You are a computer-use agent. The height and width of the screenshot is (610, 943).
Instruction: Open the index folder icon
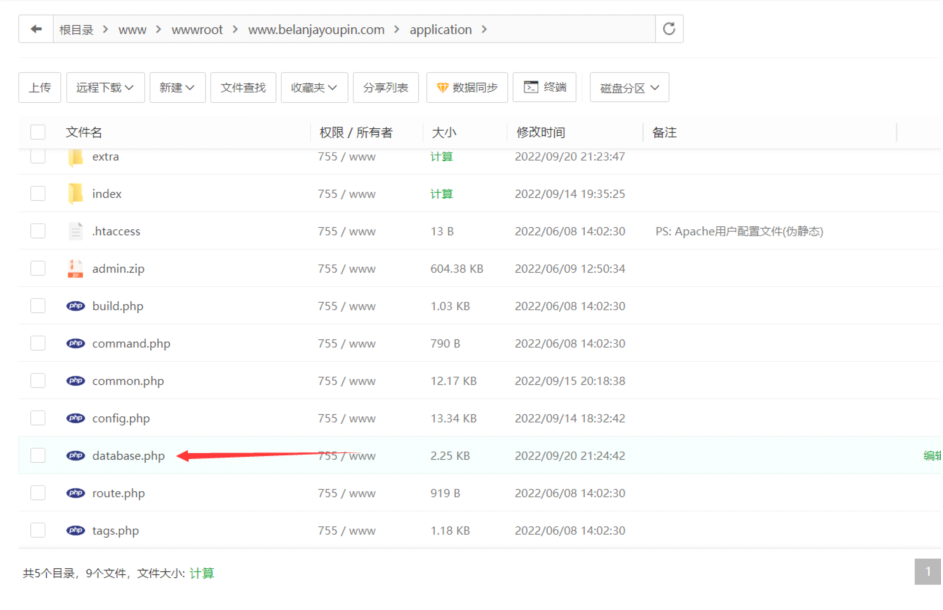pyautogui.click(x=75, y=194)
